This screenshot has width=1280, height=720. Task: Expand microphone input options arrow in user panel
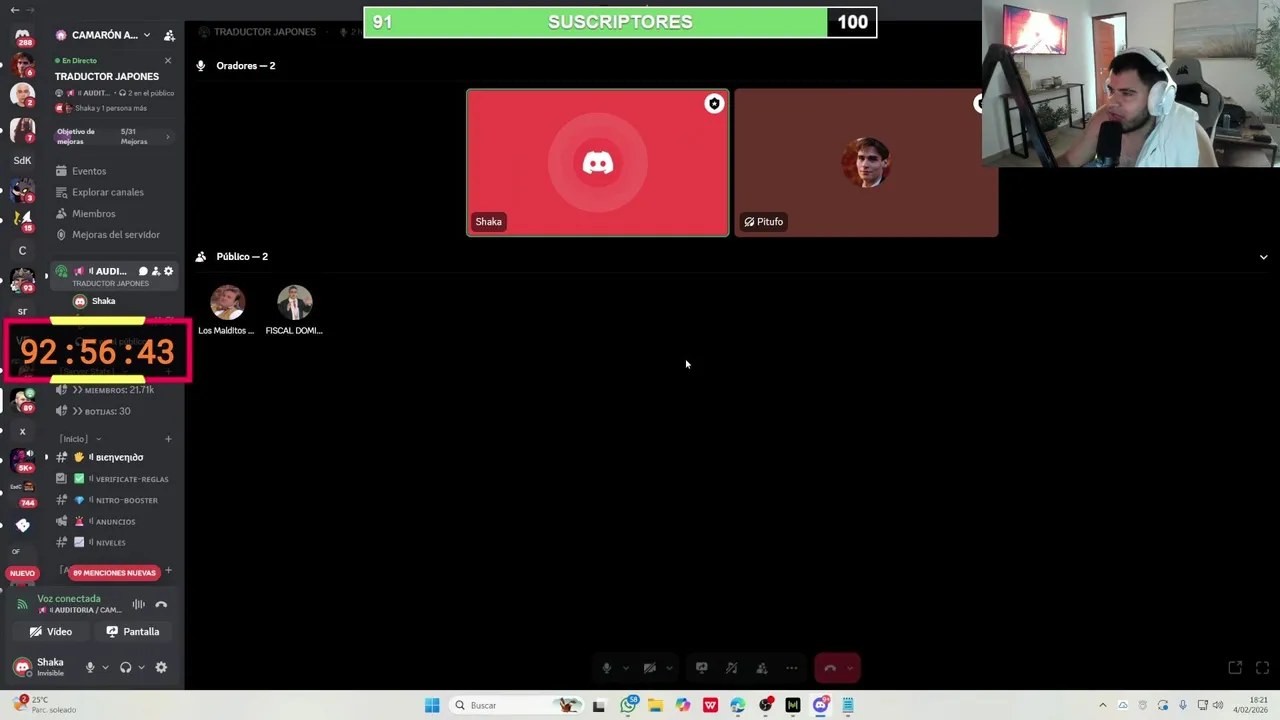tap(105, 667)
